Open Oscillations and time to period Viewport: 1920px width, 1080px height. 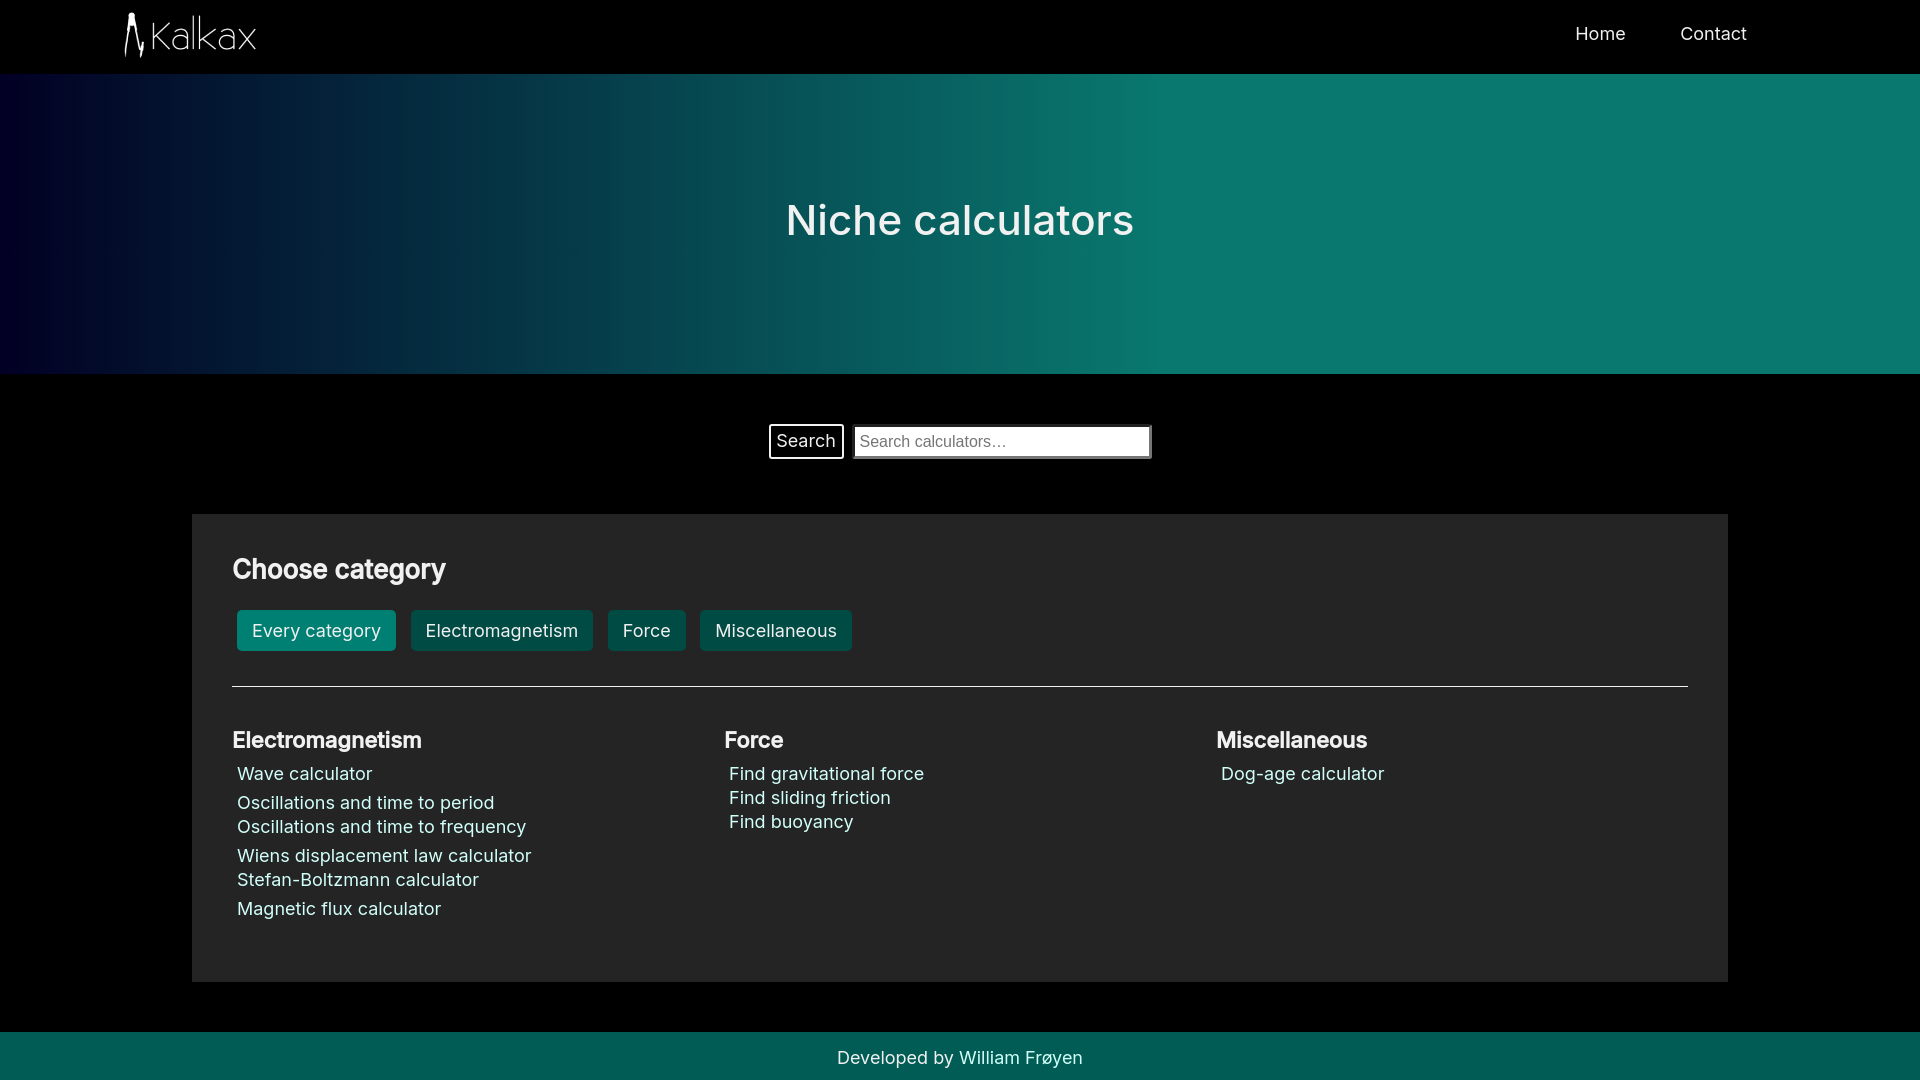(x=365, y=803)
